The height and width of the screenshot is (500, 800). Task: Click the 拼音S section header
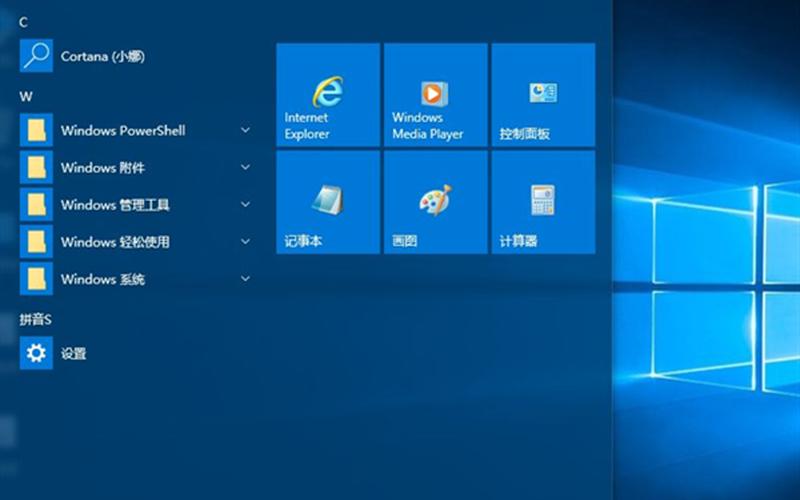[x=36, y=320]
